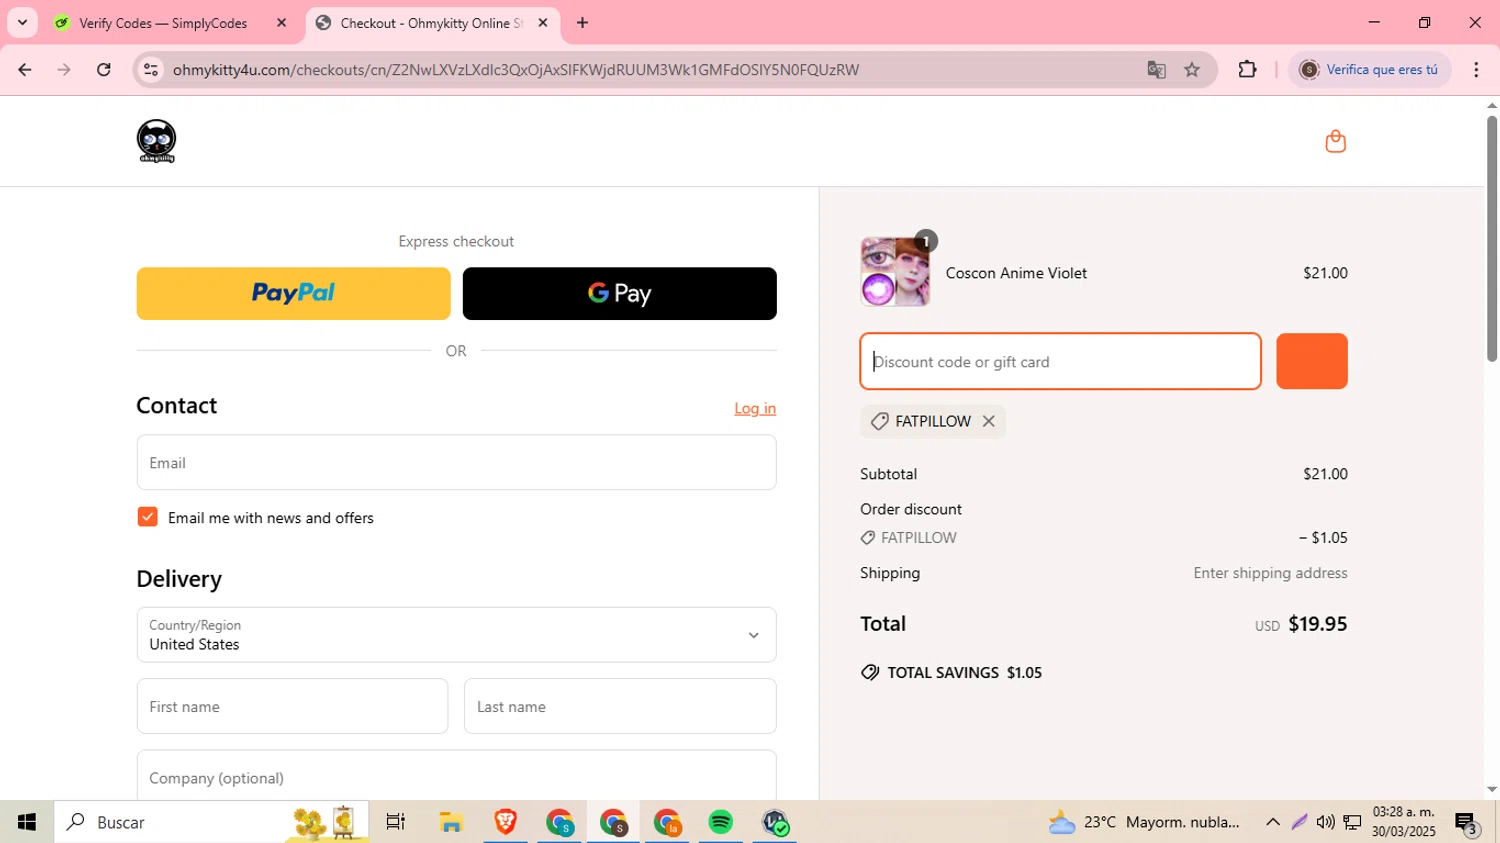1500x843 pixels.
Task: Pay with PayPal express checkout
Action: pos(293,293)
